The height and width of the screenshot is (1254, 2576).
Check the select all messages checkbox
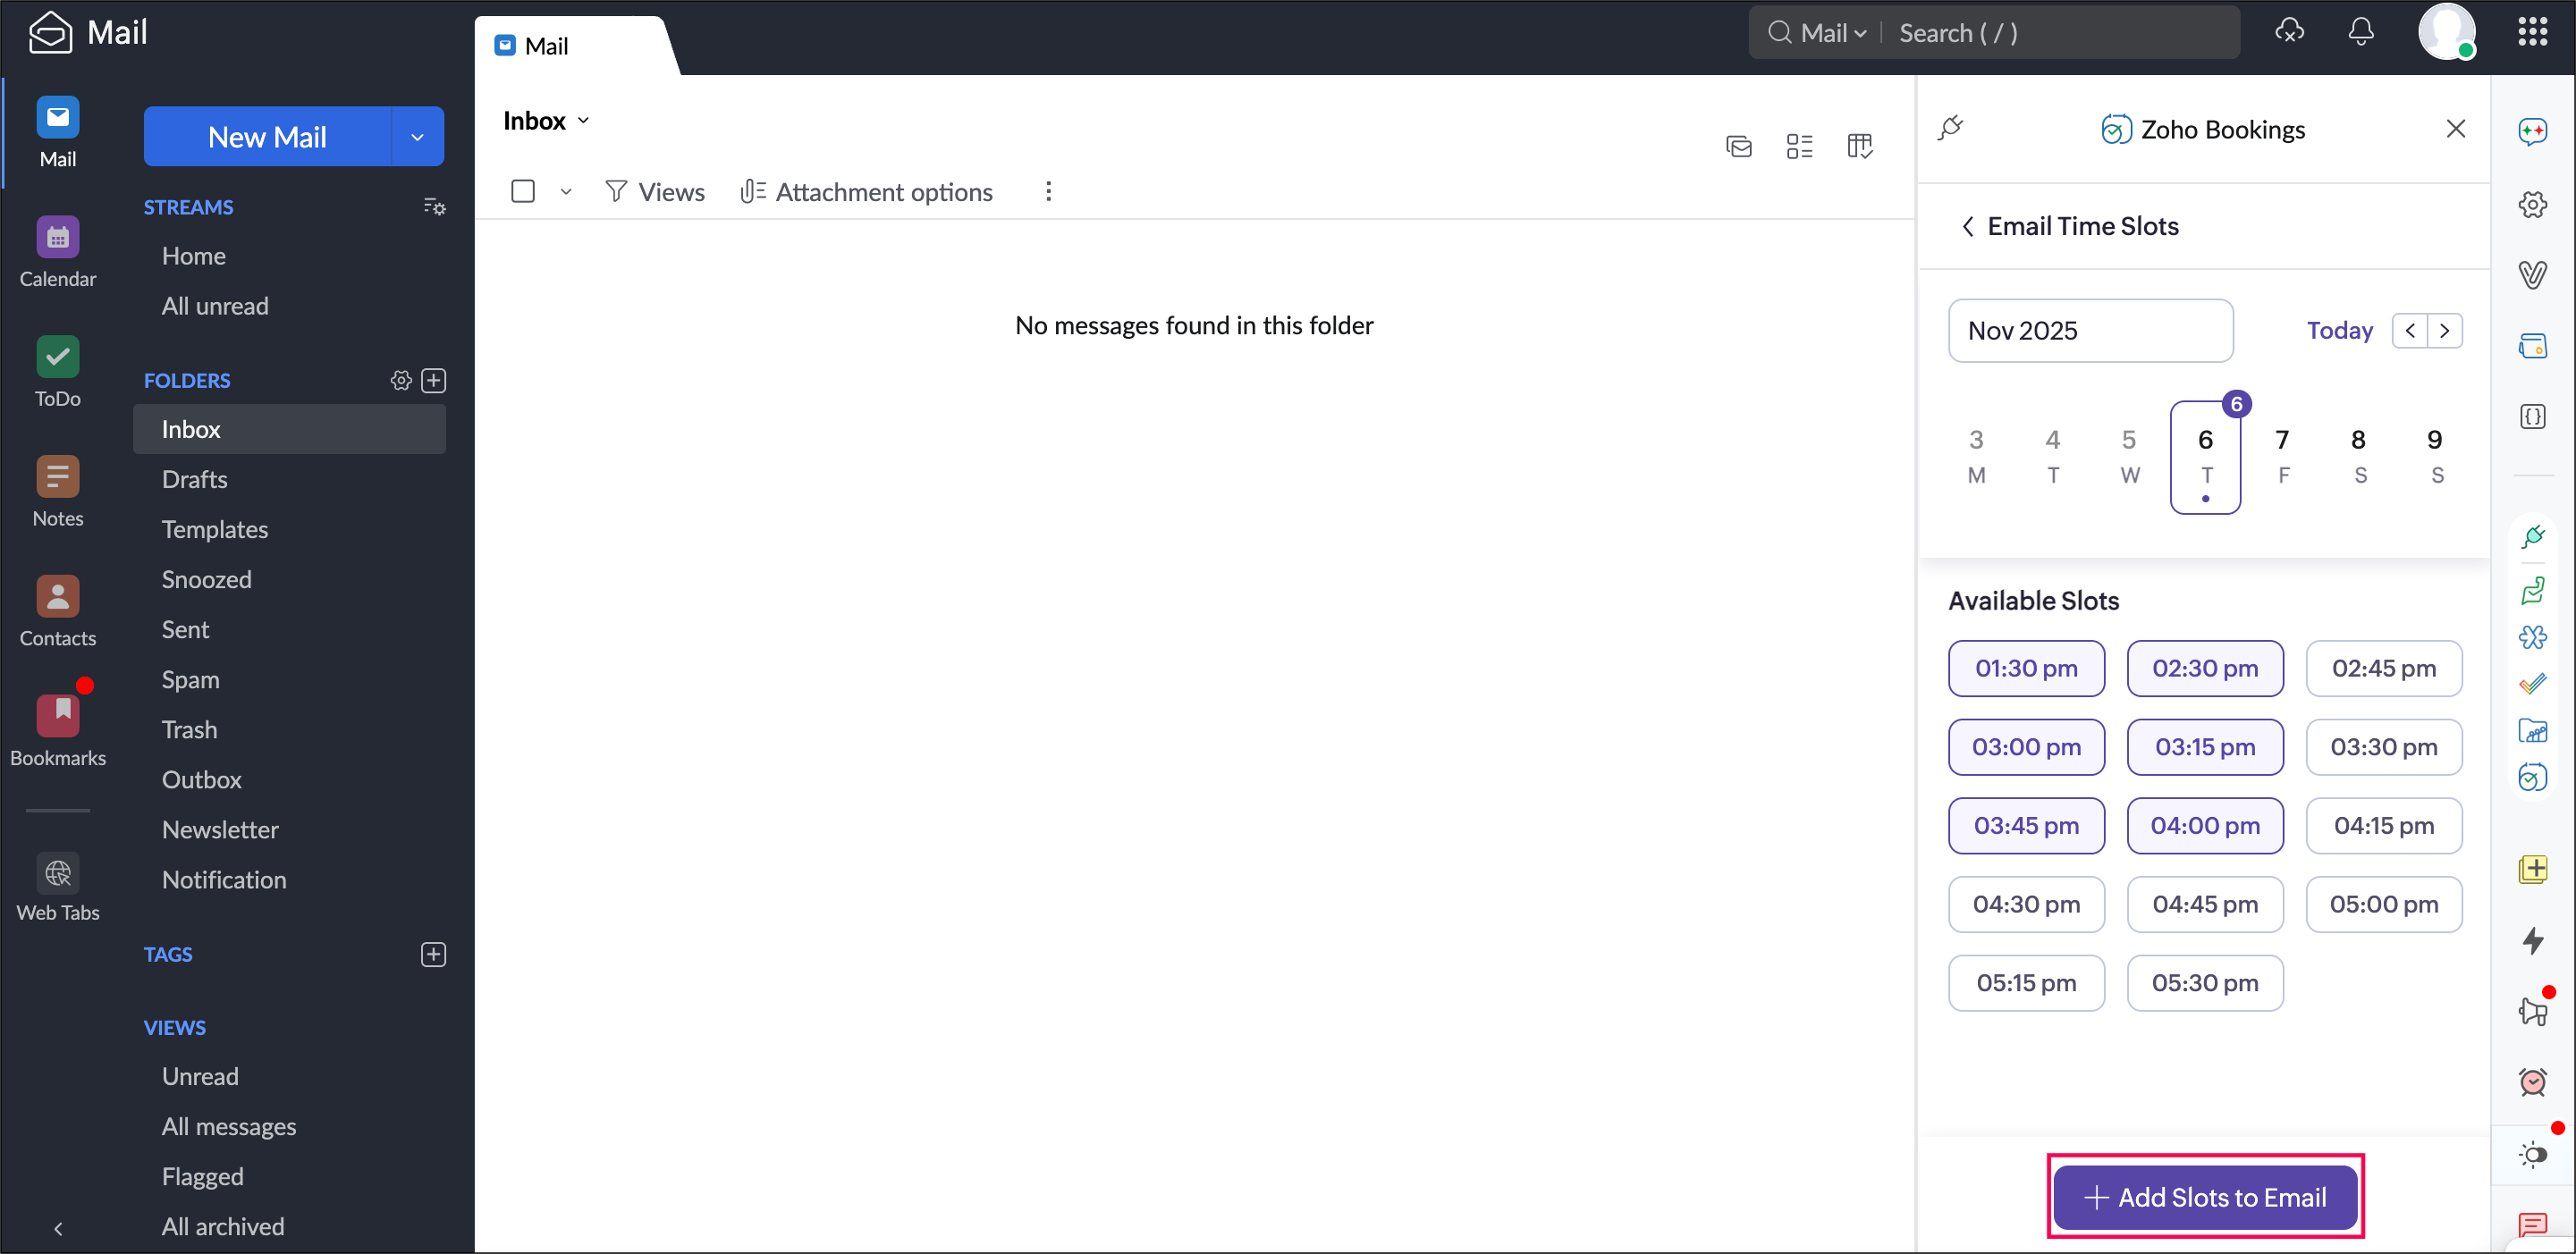pyautogui.click(x=522, y=191)
